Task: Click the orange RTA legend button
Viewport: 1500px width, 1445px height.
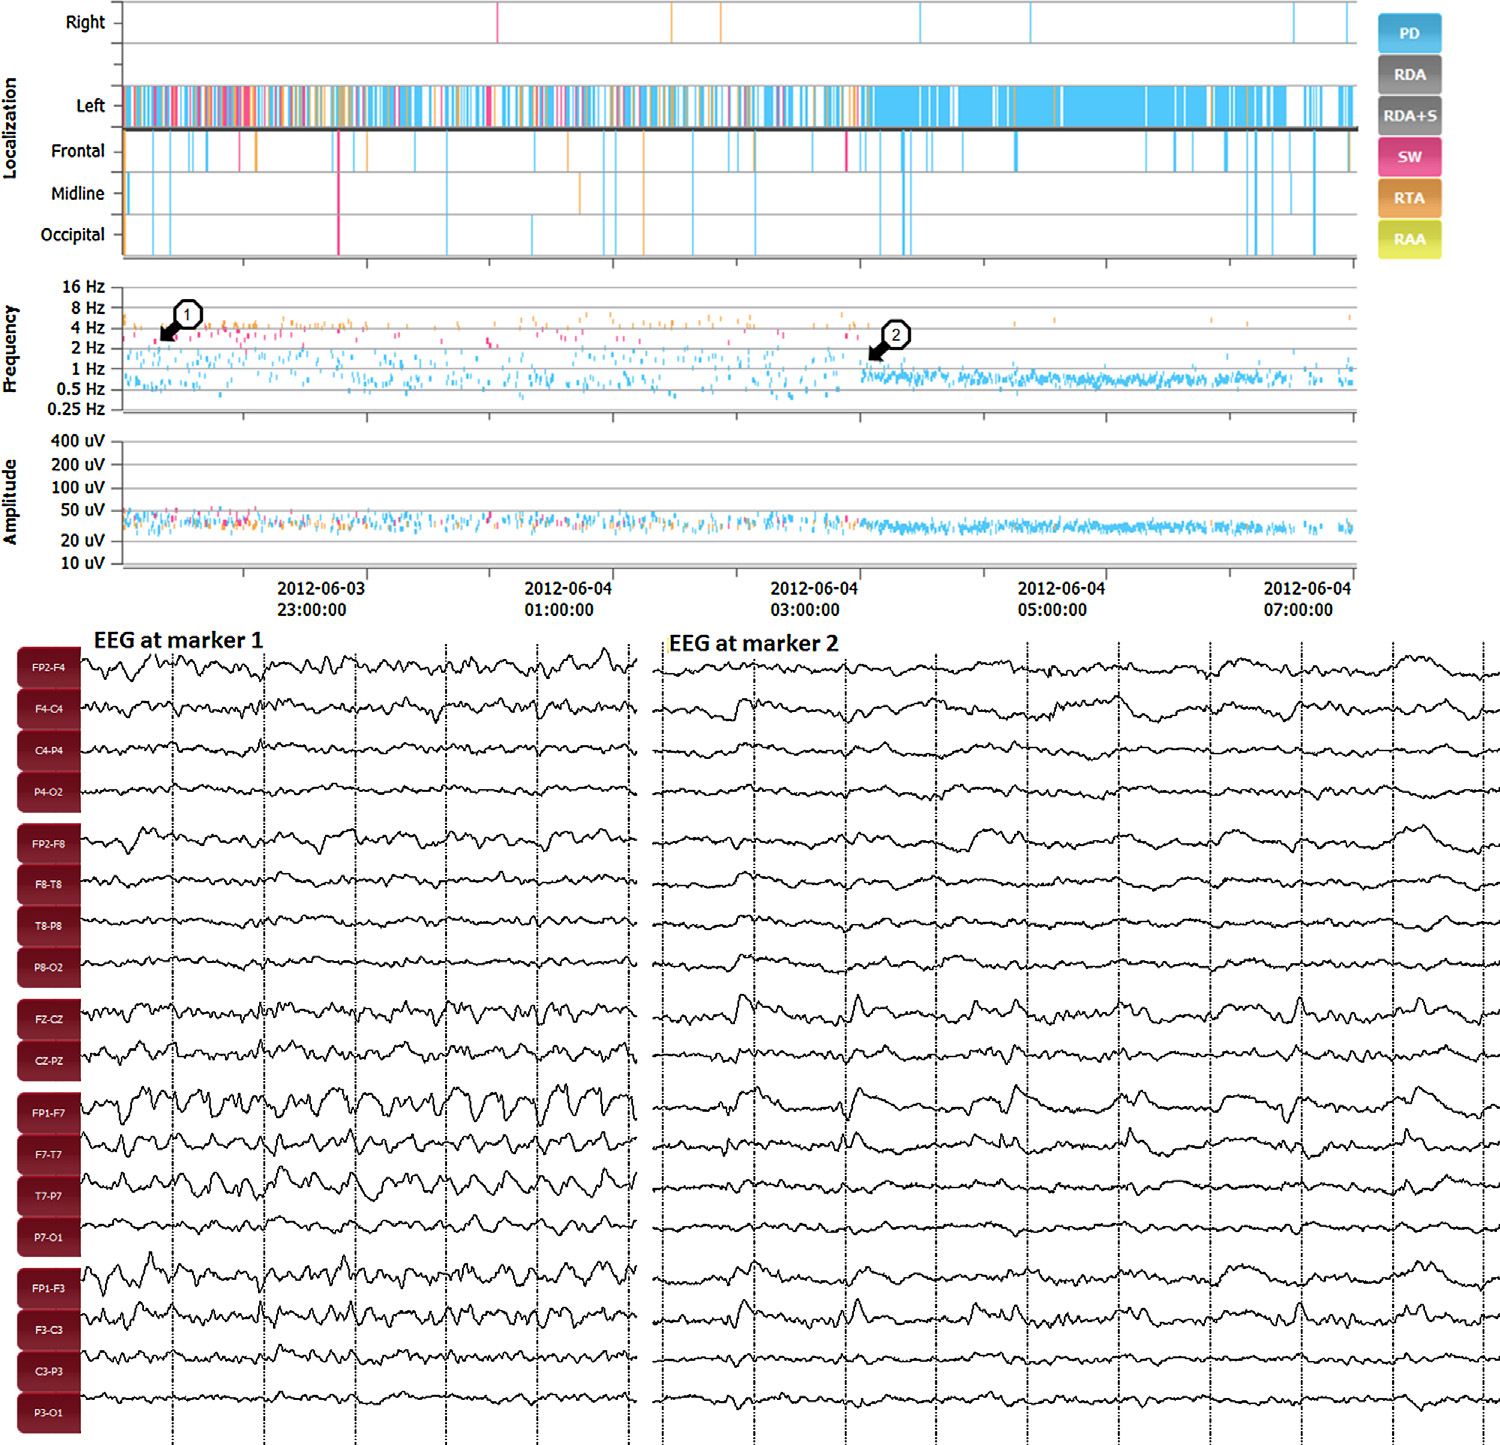Action: (x=1409, y=198)
